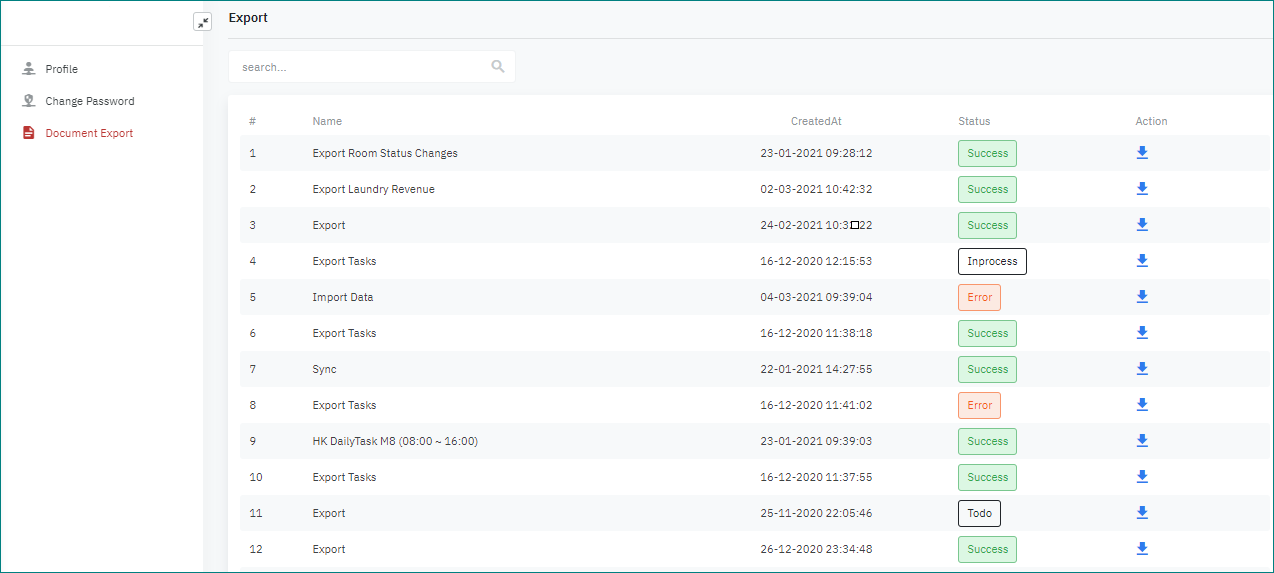Click the CreatedAt column header
Viewport: 1274px width, 573px height.
click(x=816, y=121)
